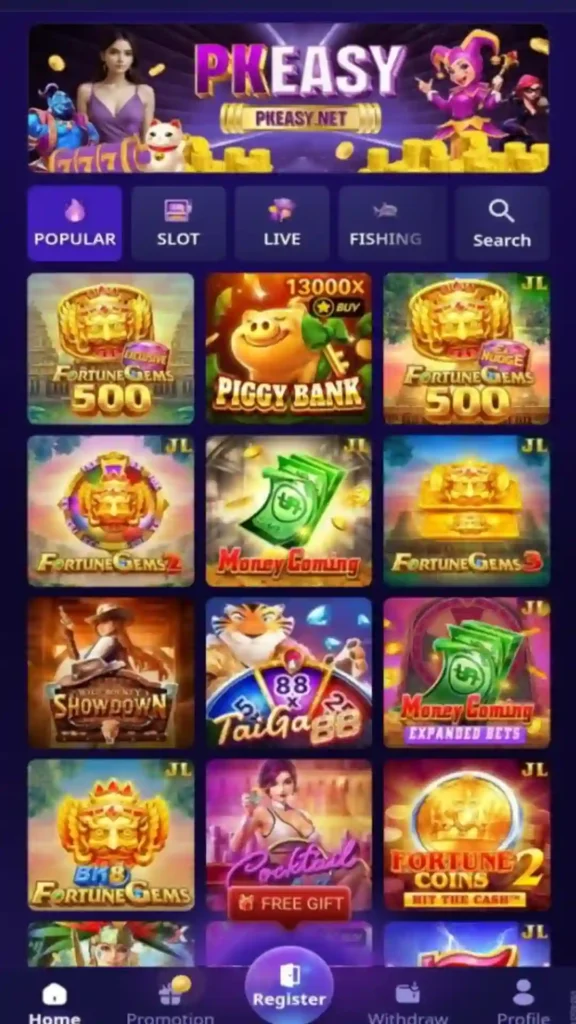
Task: Play Money Coming Expanded Bets
Action: tap(466, 673)
